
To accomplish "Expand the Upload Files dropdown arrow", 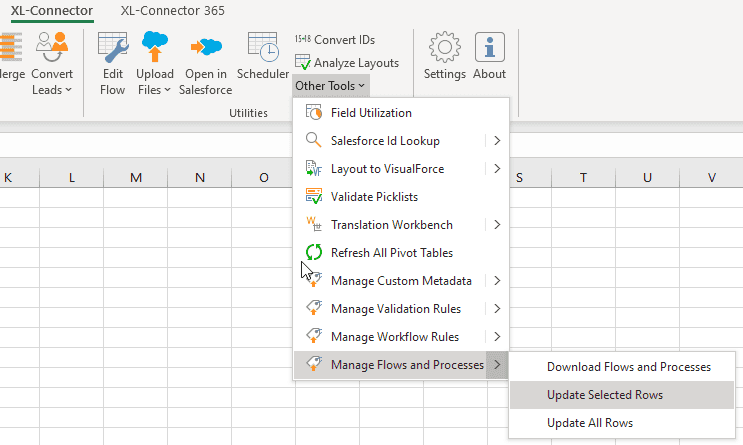I will pos(167,90).
